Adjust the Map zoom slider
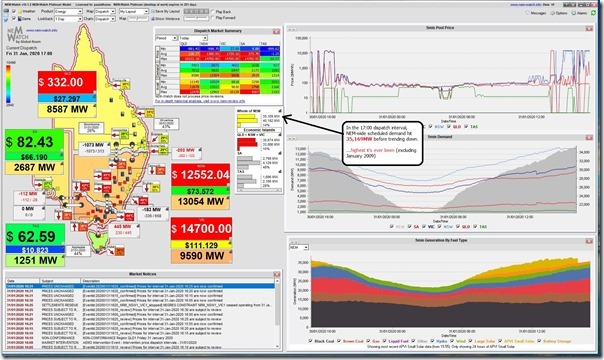 (138, 18)
